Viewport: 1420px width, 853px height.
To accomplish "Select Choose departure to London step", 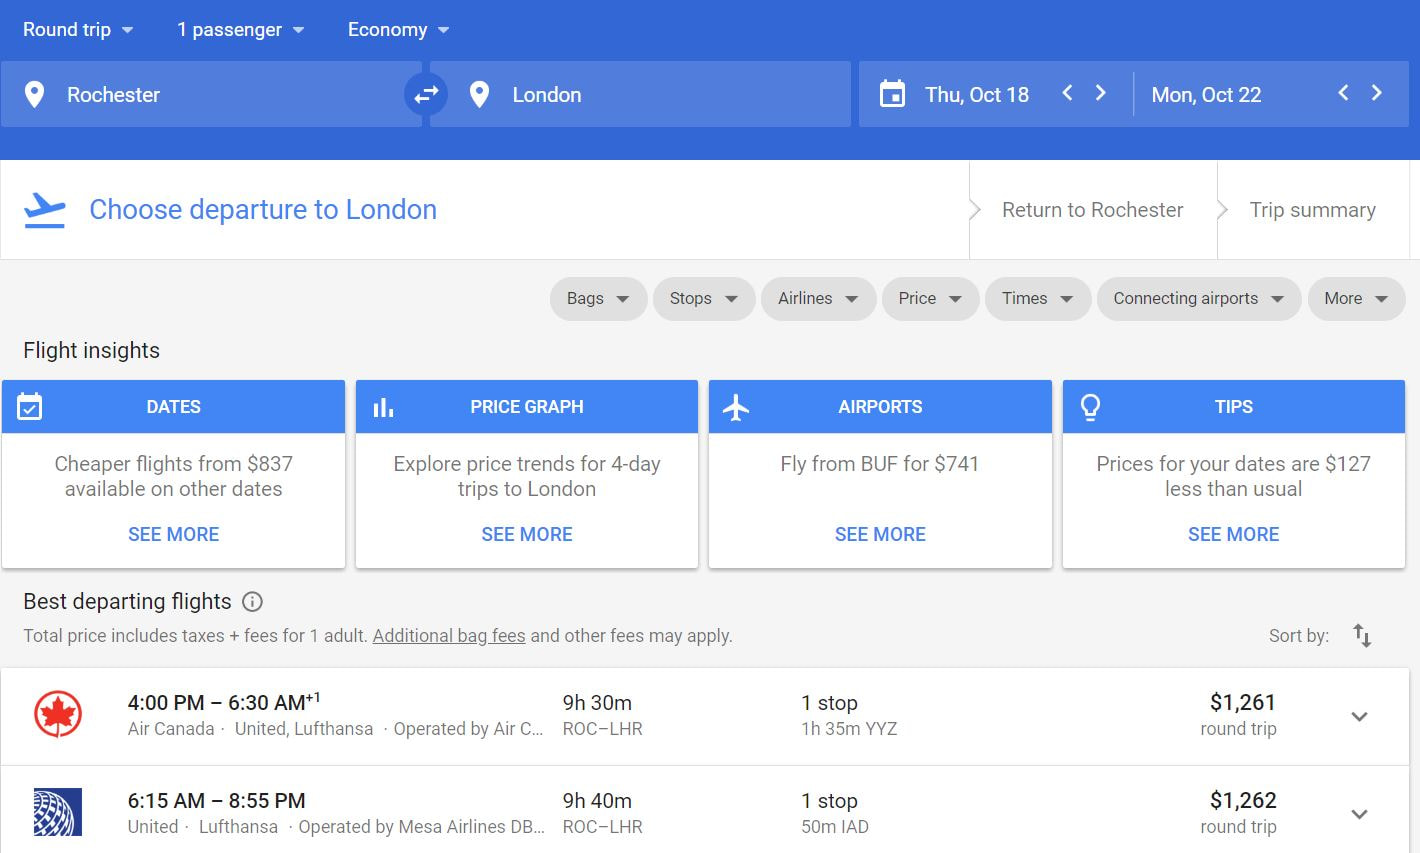I will (263, 210).
